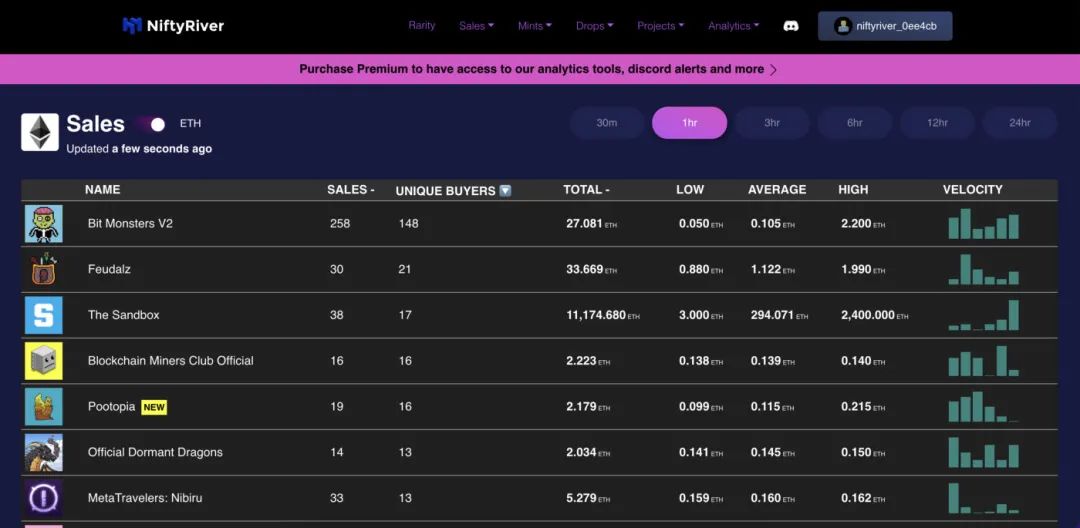Open Official Dormant Dragons name link
Screen dimensions: 1080x528
click(155, 452)
